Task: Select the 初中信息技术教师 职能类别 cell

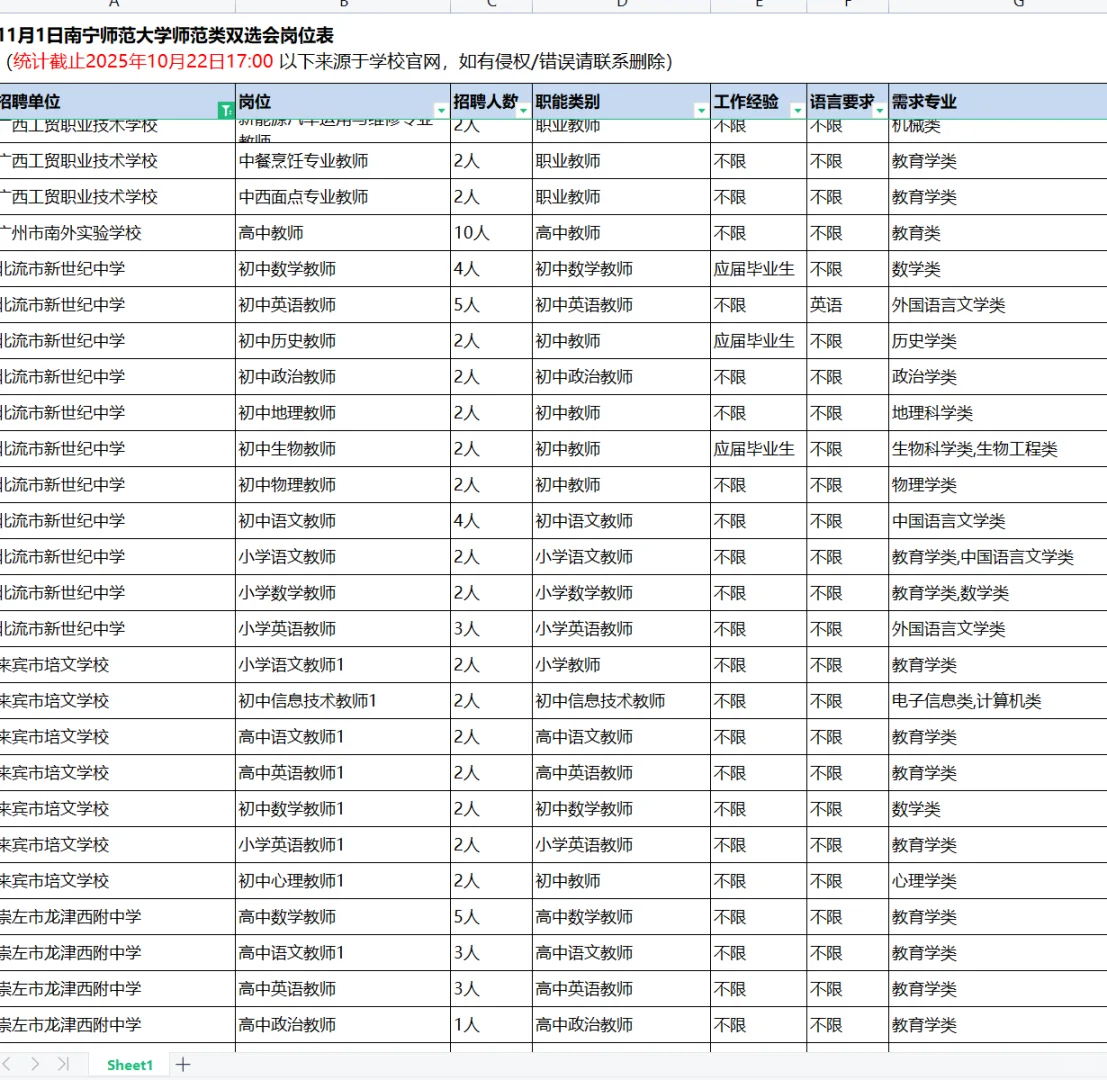Action: (621, 701)
